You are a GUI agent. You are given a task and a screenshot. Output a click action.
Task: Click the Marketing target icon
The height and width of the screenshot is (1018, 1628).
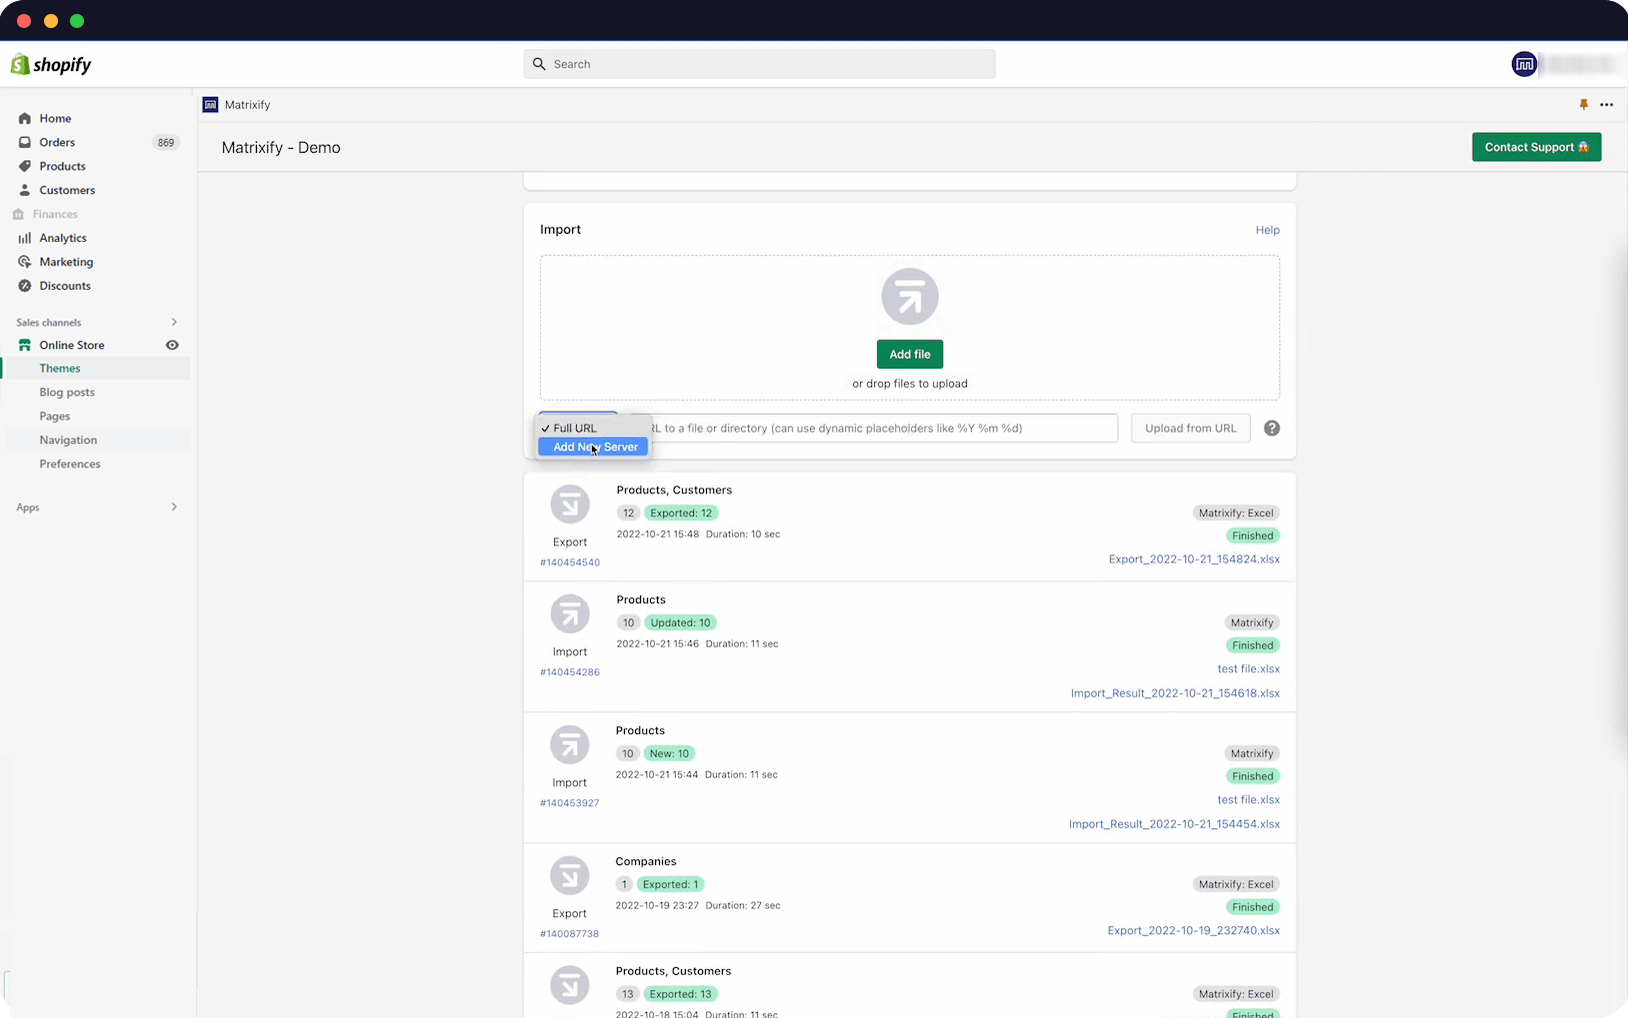25,262
